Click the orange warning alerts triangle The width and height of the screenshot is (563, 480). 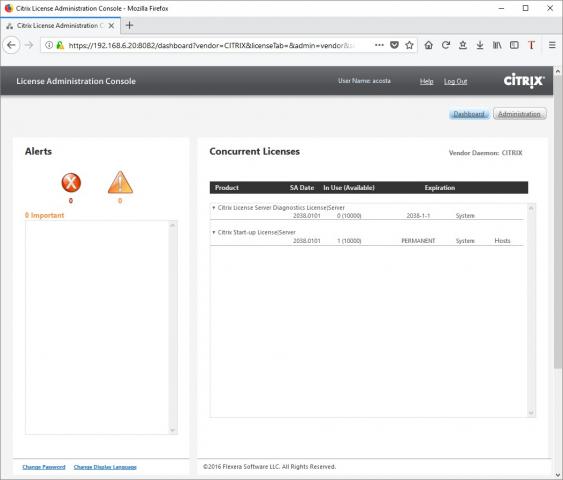pos(120,182)
